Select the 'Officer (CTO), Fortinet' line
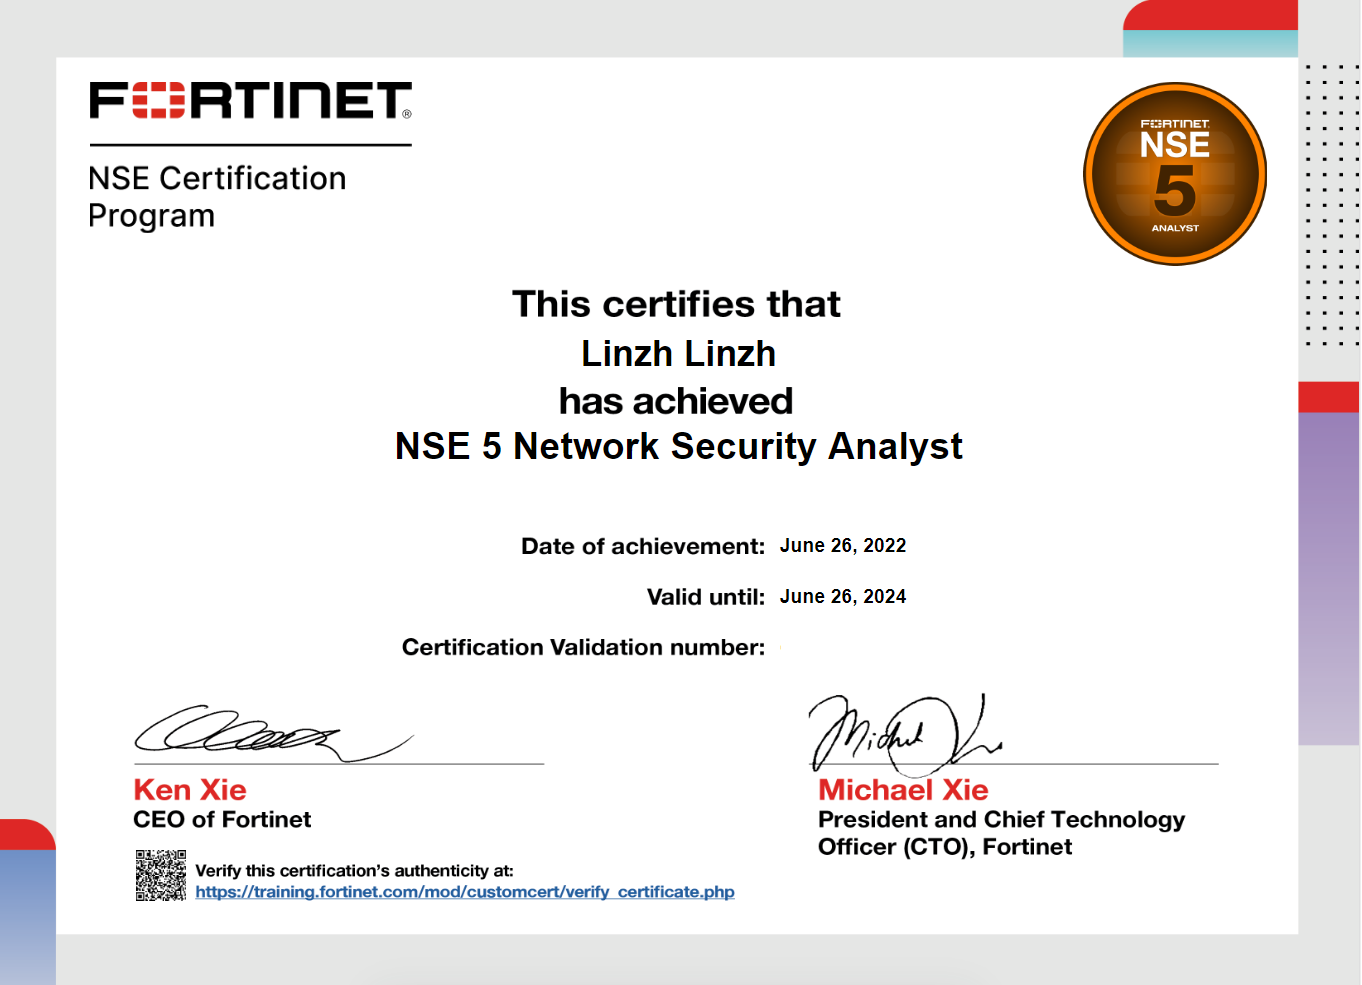This screenshot has height=985, width=1362. pos(945,847)
